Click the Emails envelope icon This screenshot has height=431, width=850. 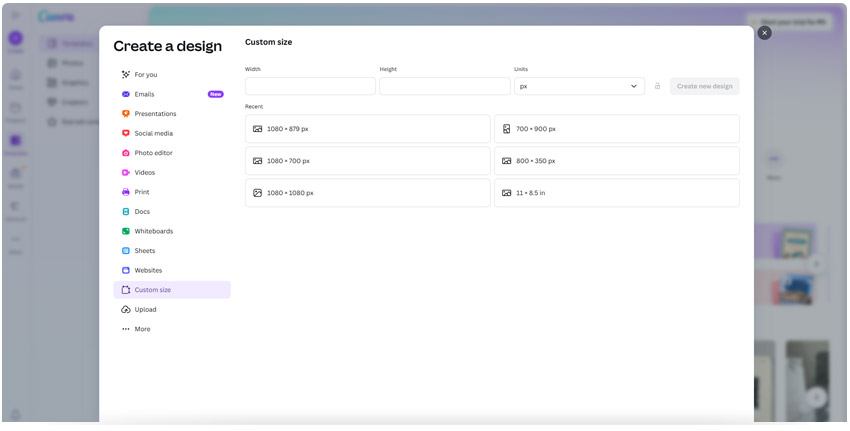coord(126,94)
